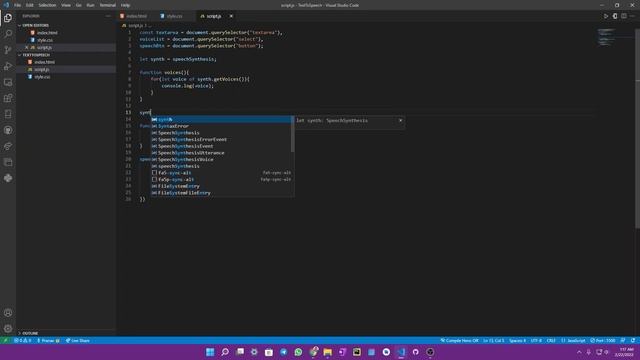
Task: Open the Extensions view
Action: pos(8,98)
